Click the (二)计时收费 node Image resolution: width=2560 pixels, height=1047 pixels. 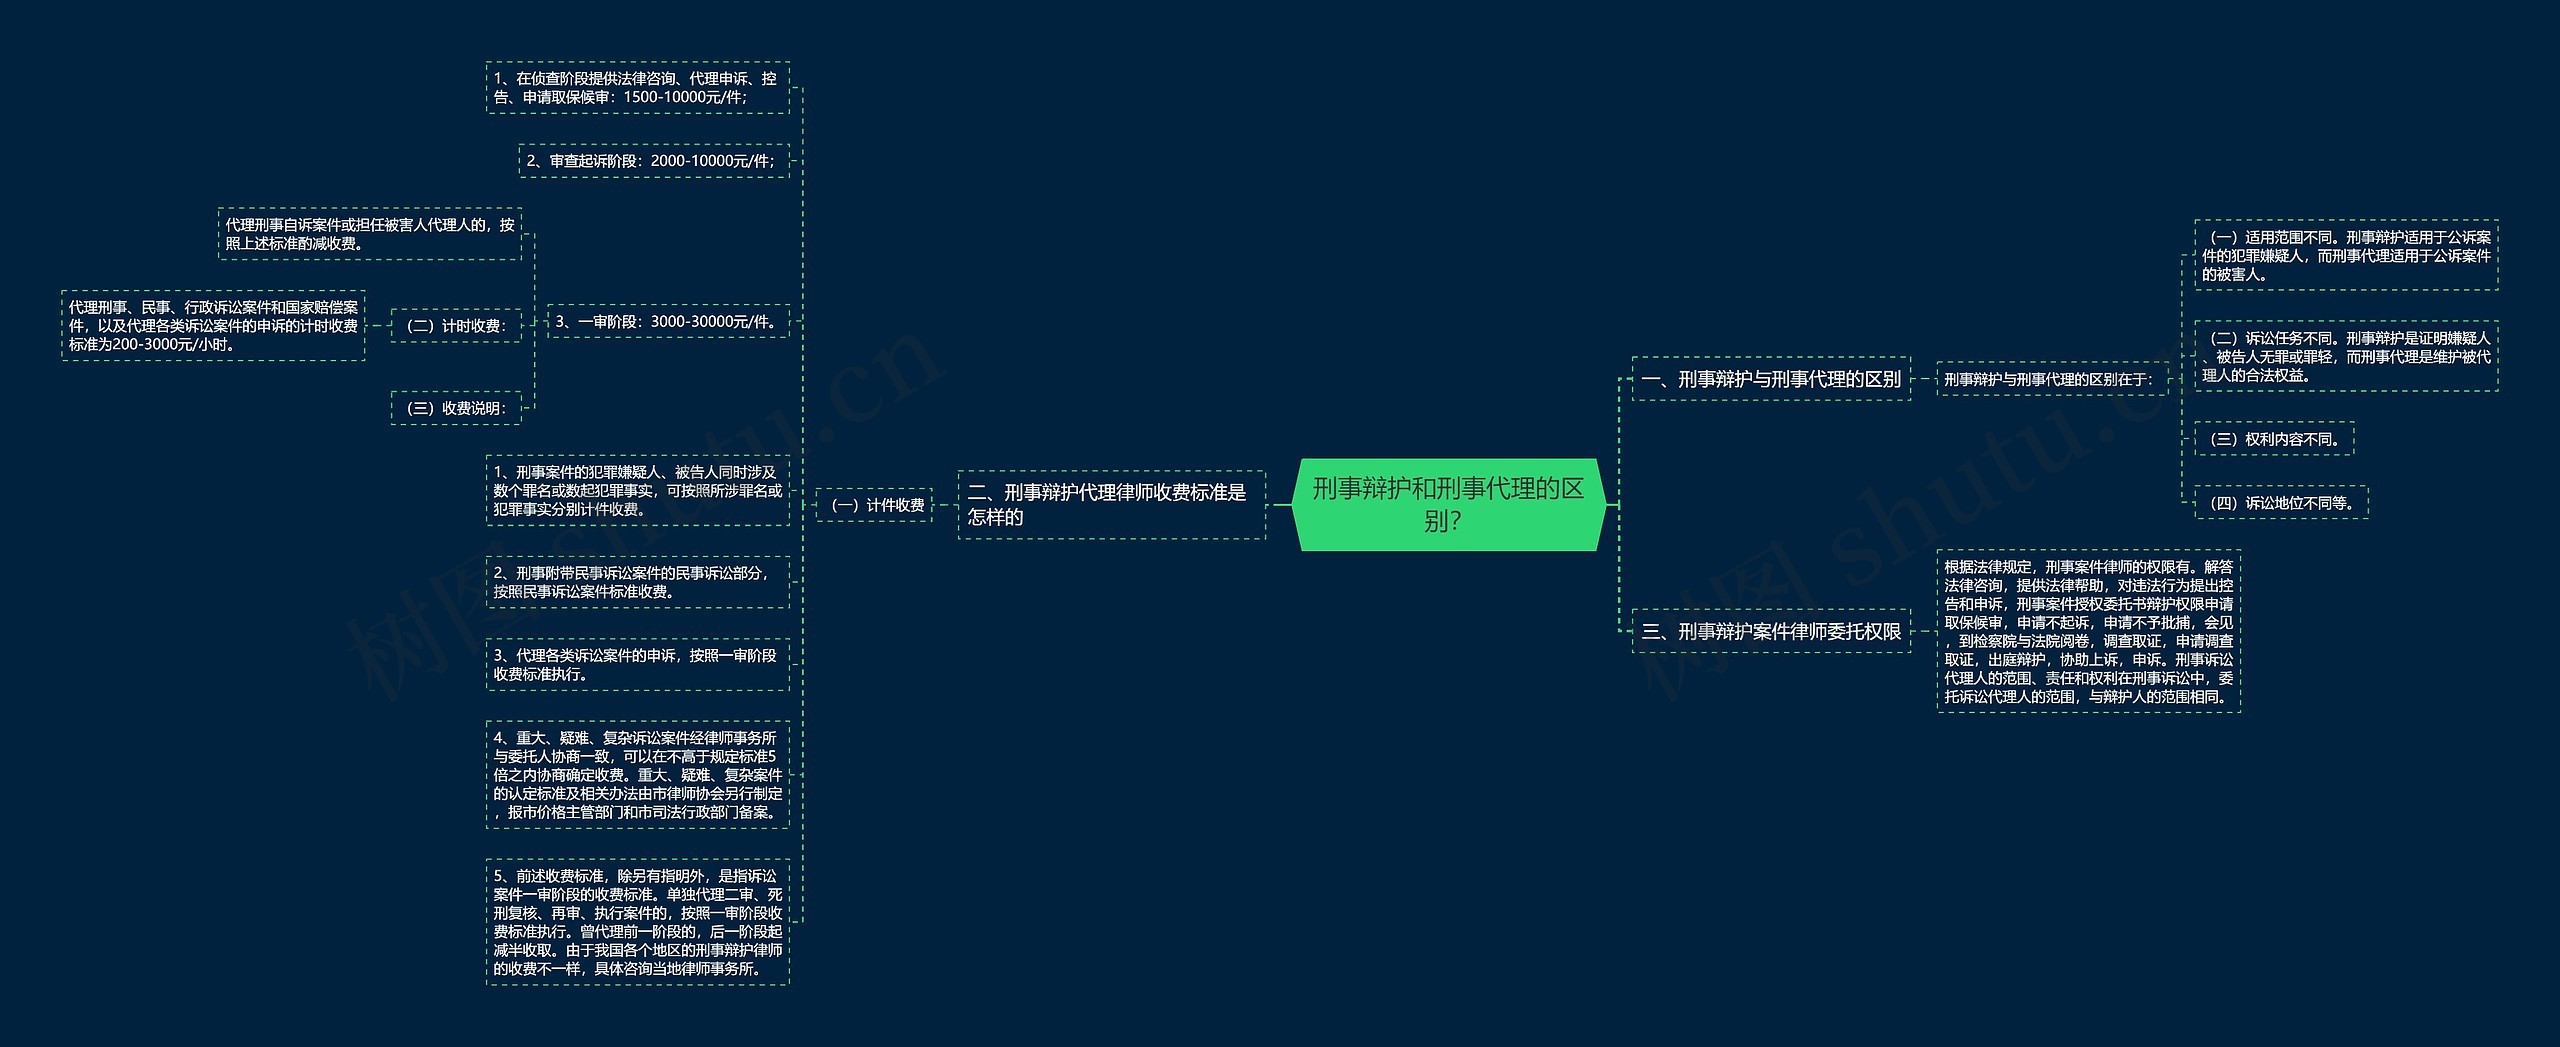click(x=456, y=326)
